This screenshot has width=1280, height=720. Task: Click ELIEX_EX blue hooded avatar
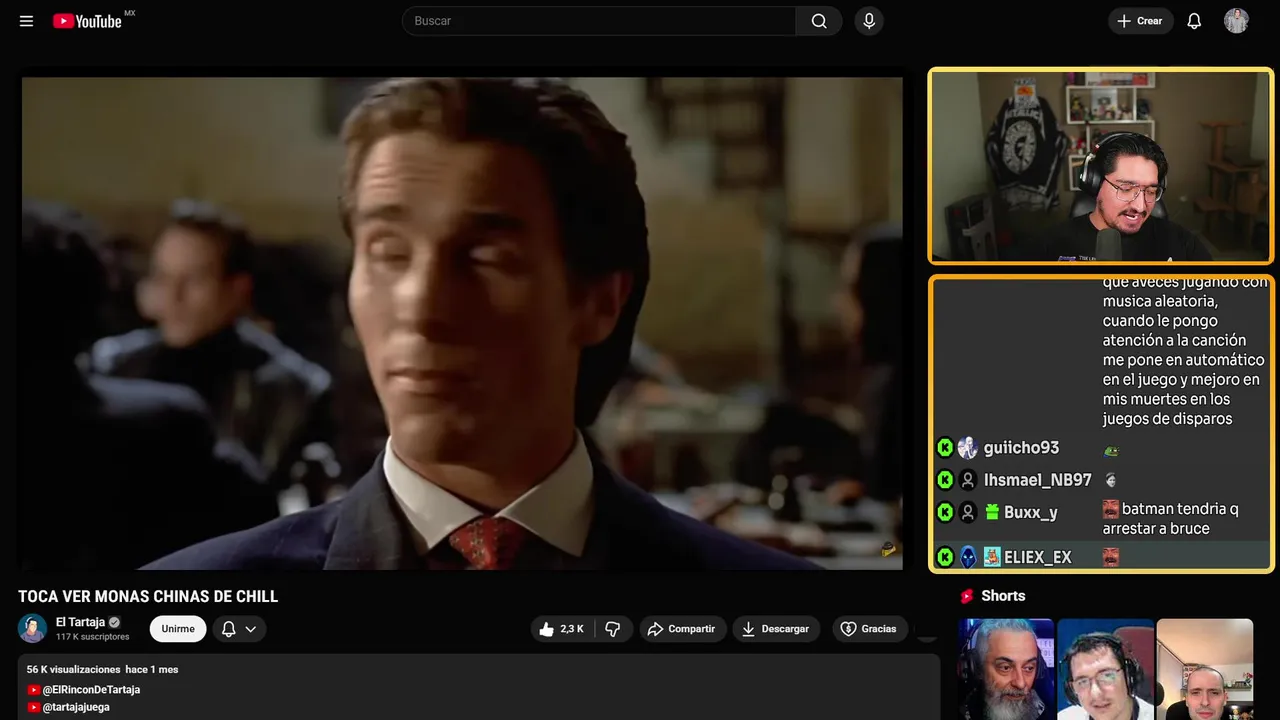[x=967, y=557]
